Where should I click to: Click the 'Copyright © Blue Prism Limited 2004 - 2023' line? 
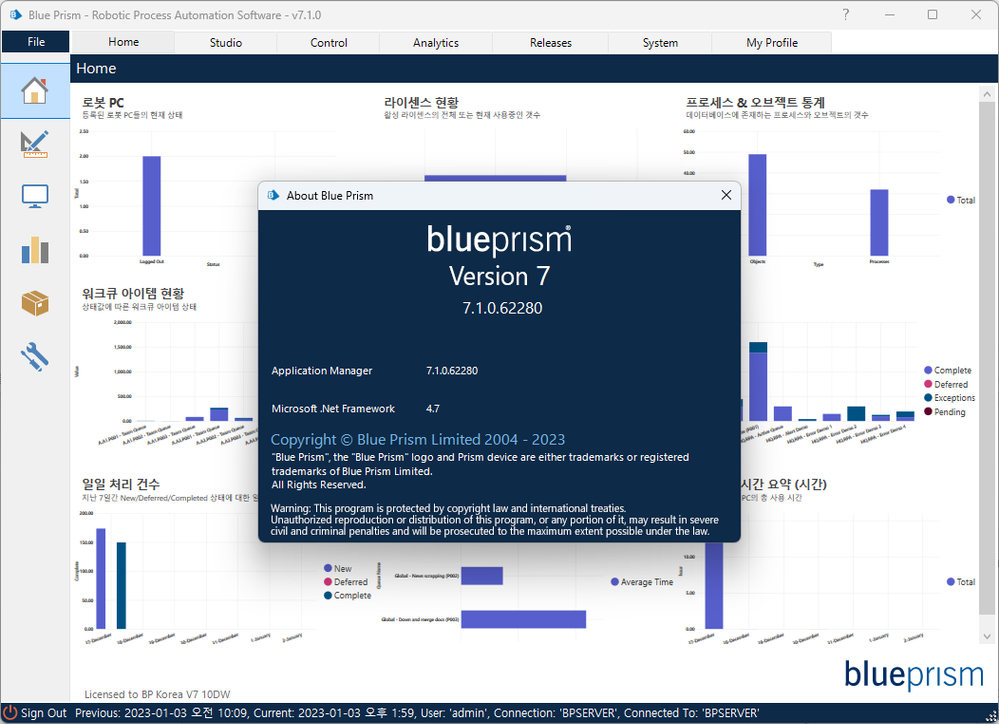point(418,439)
